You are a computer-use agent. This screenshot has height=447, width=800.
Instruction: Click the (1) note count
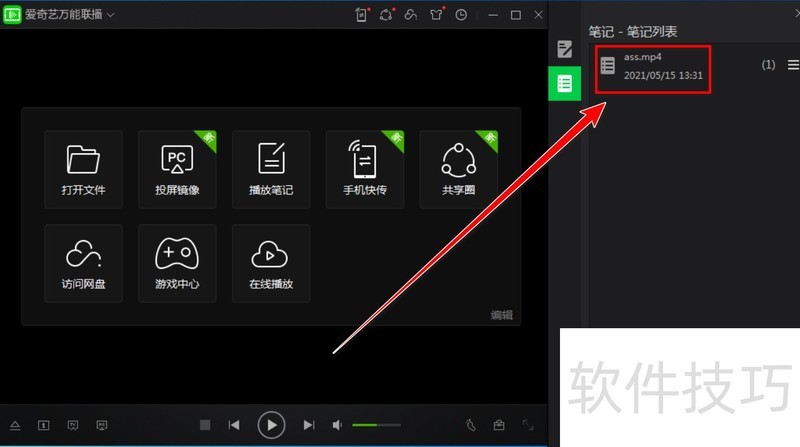pos(768,65)
